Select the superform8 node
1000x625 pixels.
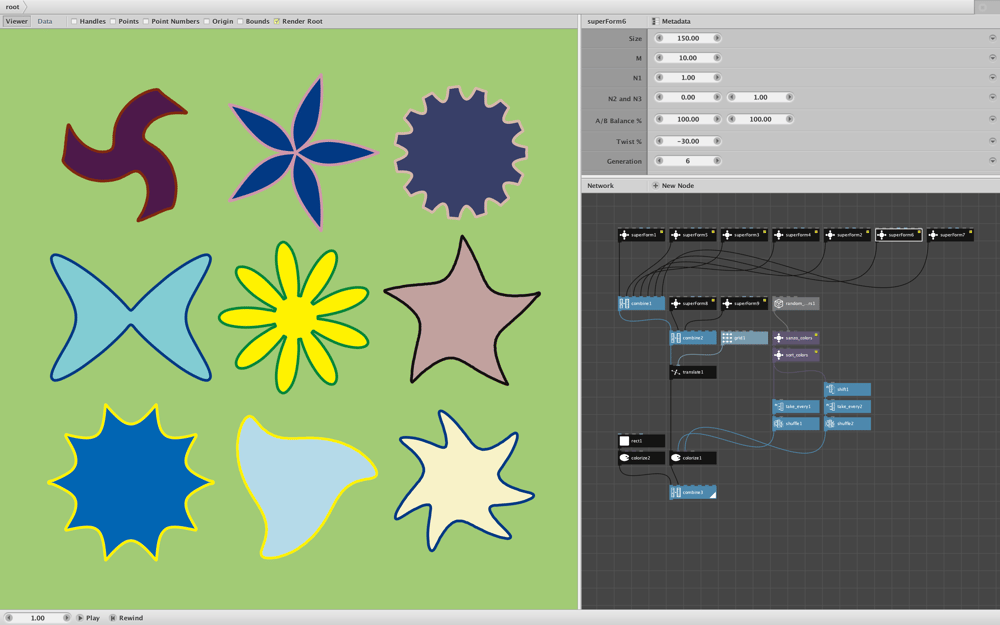point(693,304)
